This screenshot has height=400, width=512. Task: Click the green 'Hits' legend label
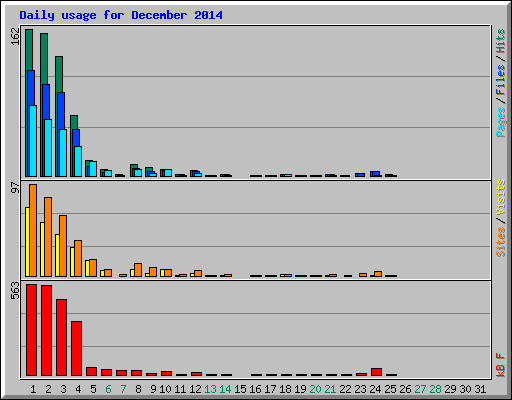tap(501, 41)
